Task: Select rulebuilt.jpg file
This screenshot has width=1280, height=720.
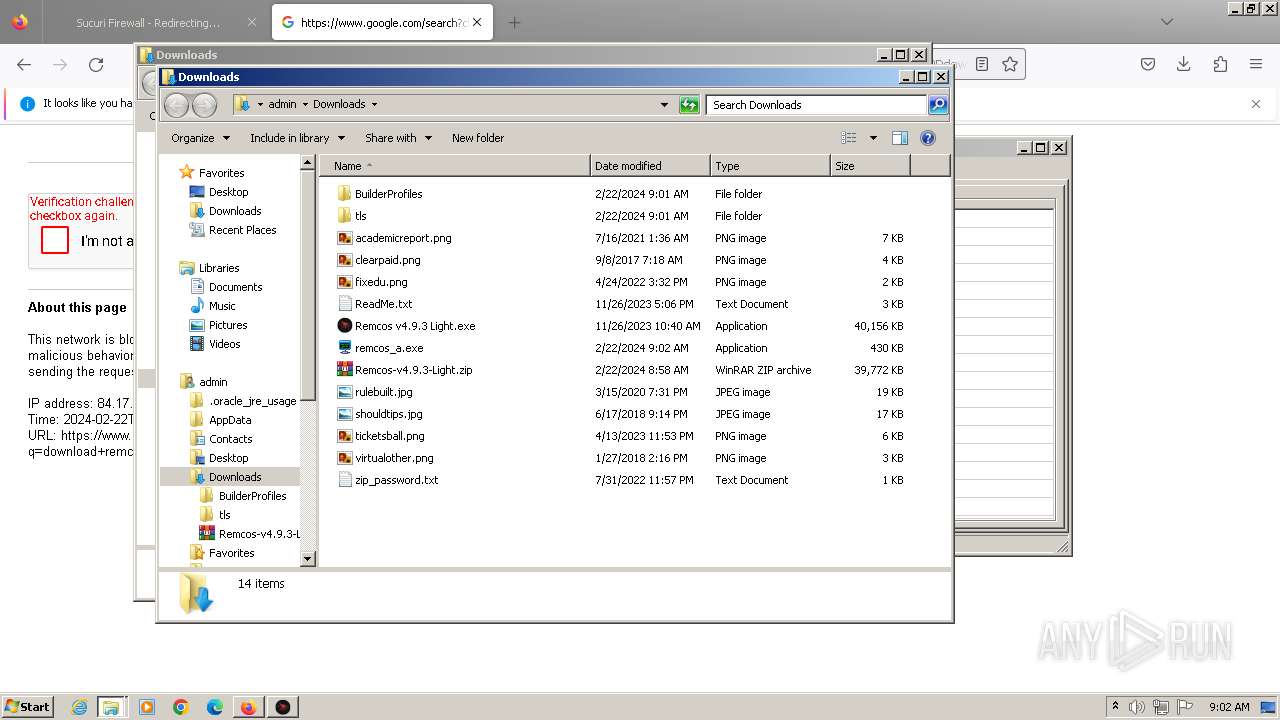Action: [x=375, y=392]
